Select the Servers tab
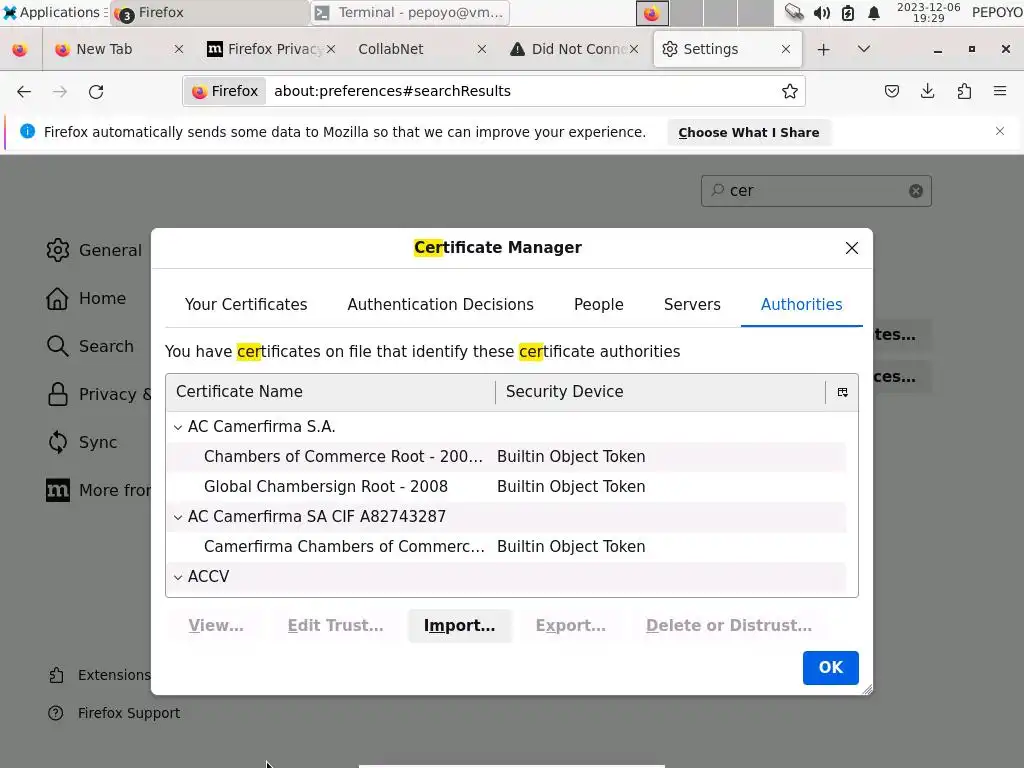The image size is (1024, 768). [x=692, y=304]
